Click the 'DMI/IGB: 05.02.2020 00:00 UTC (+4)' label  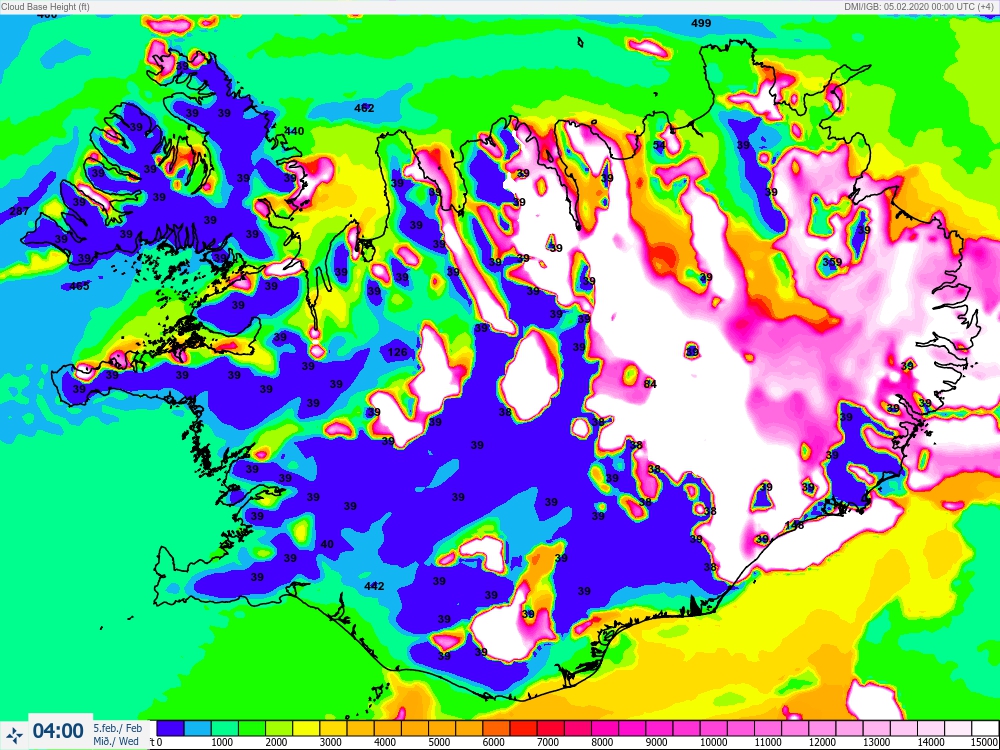tap(921, 6)
